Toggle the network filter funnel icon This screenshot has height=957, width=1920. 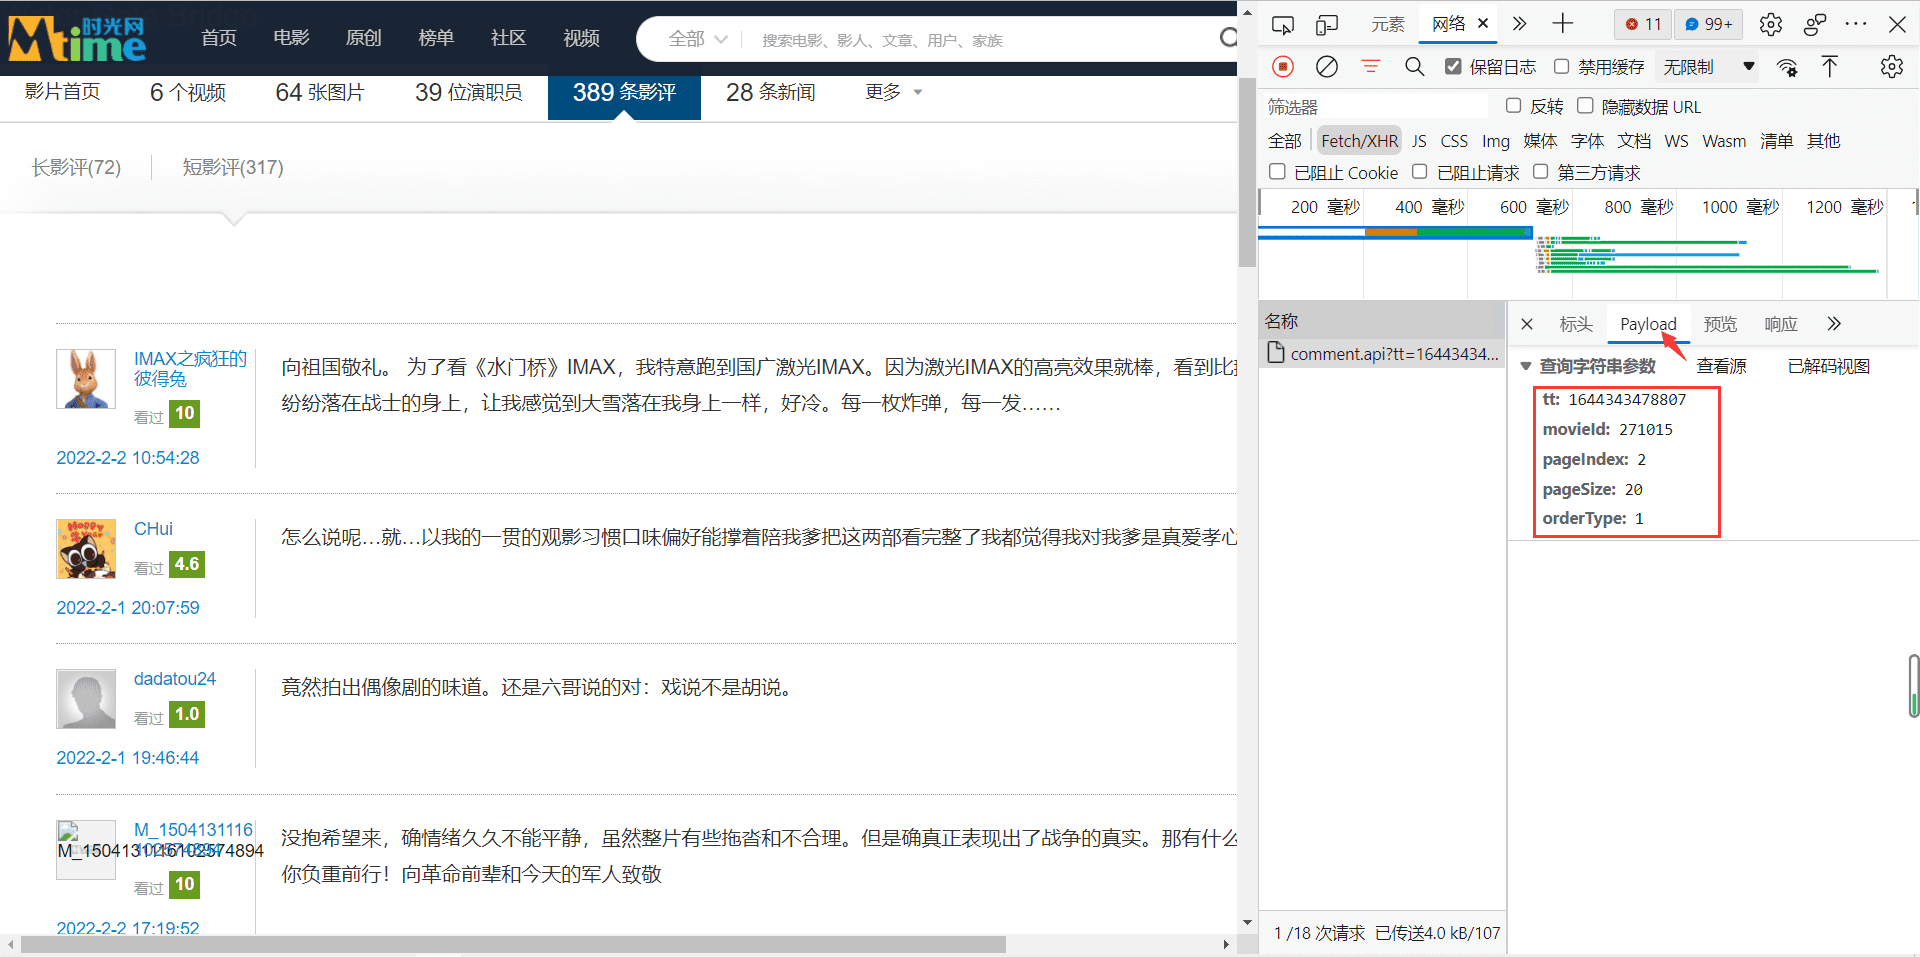click(x=1370, y=67)
